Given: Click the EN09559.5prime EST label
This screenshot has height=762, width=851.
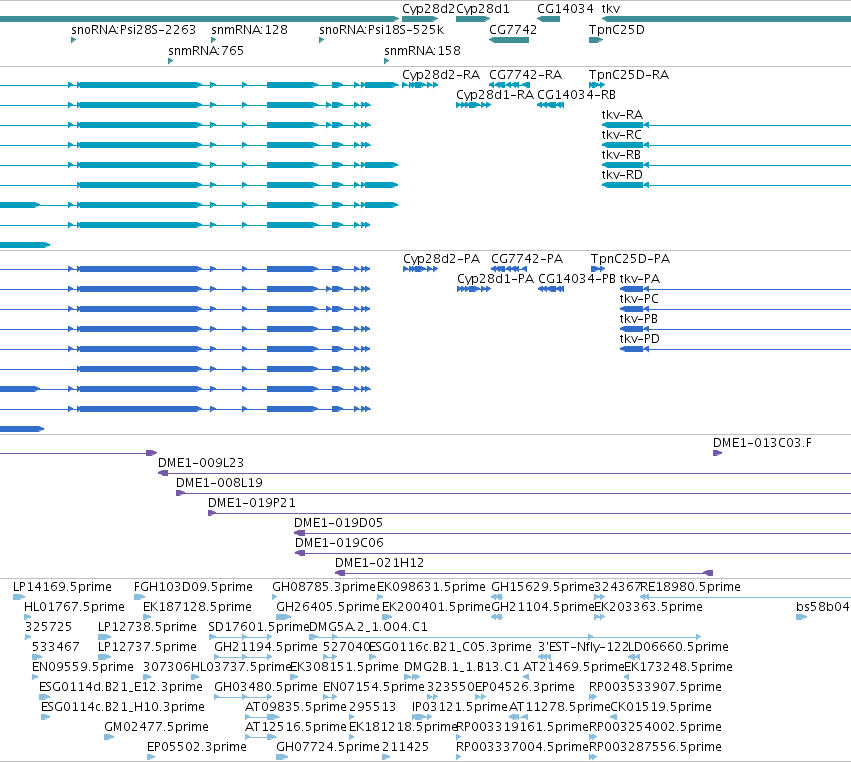Looking at the screenshot, I should [83, 668].
